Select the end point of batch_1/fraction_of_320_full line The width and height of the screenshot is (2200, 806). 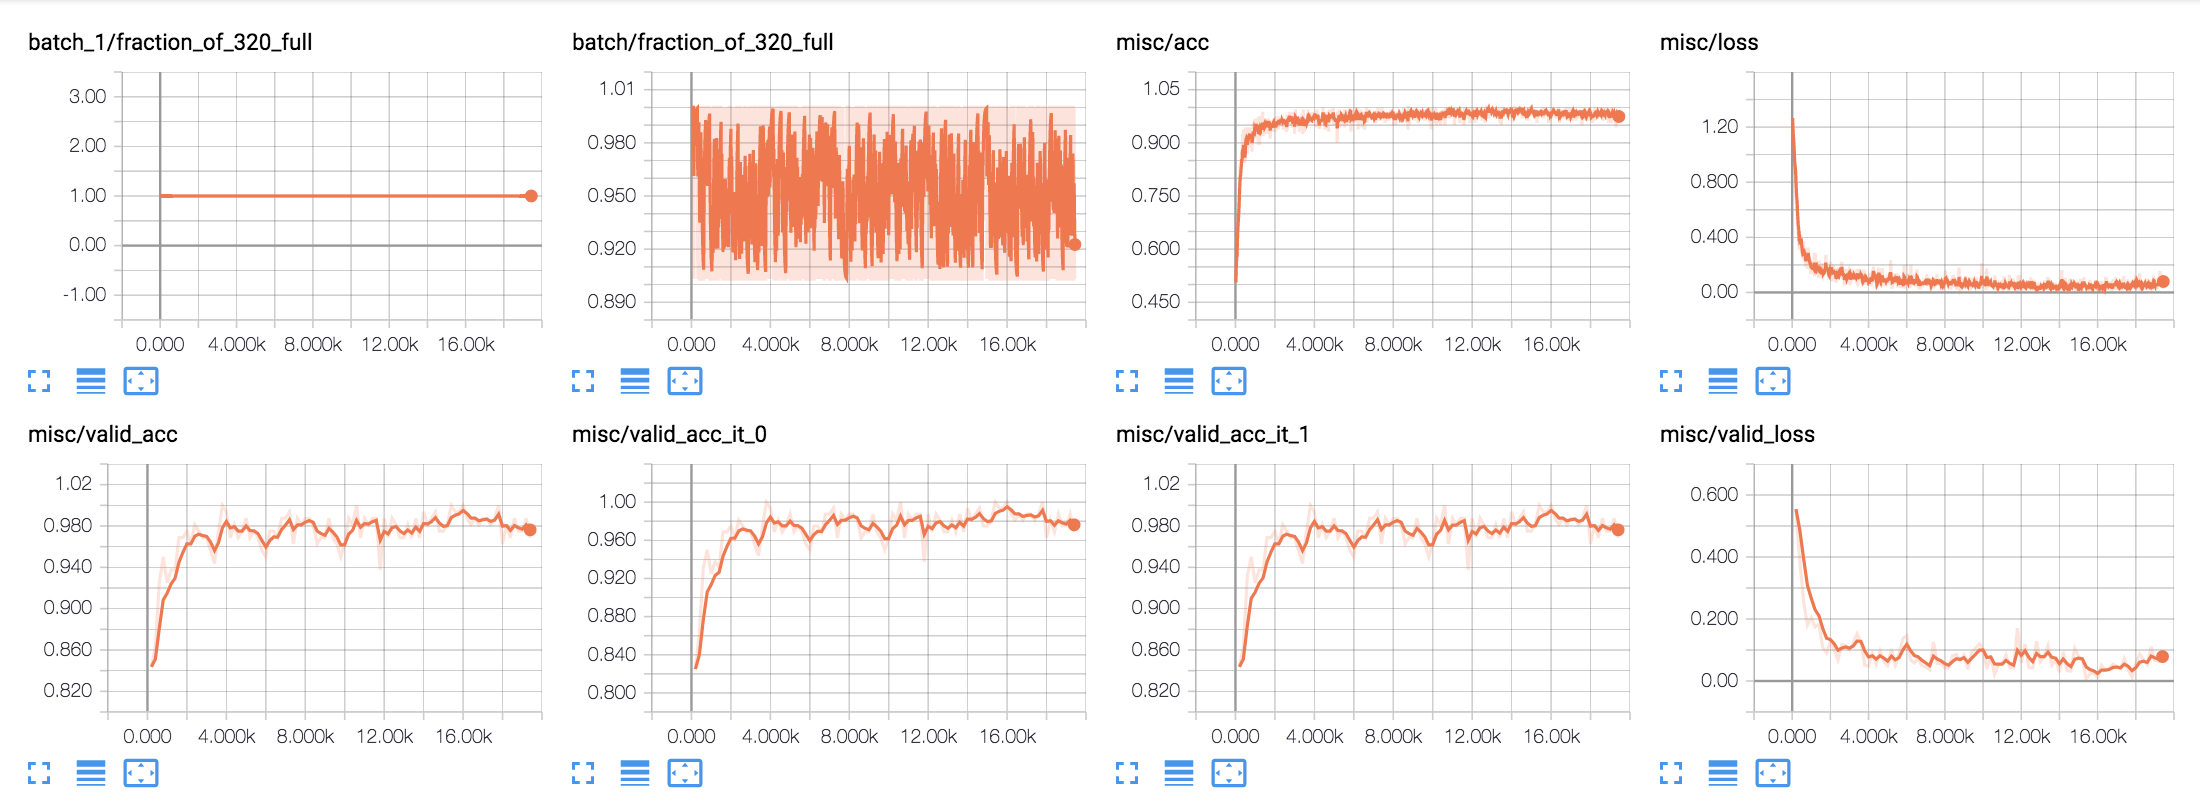[531, 196]
